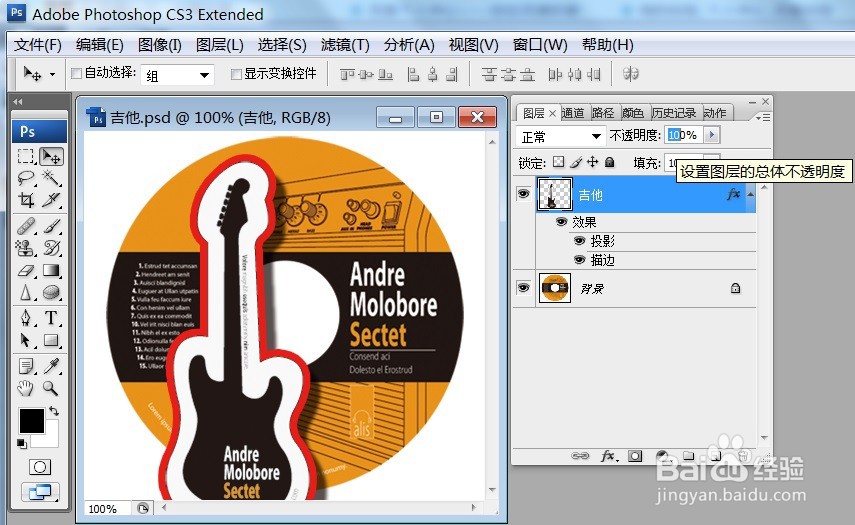The image size is (855, 525).
Task: Collapse 吉他 layer effects list
Action: [x=750, y=194]
